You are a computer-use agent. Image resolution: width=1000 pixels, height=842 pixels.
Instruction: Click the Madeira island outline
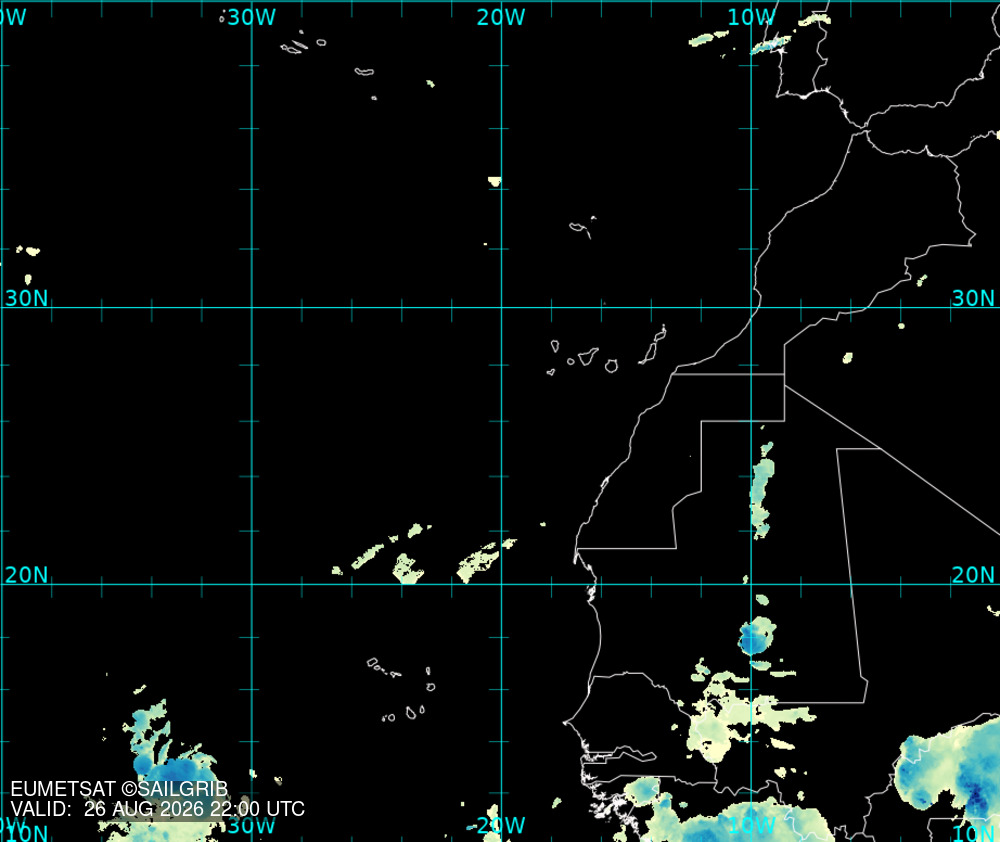(x=582, y=228)
